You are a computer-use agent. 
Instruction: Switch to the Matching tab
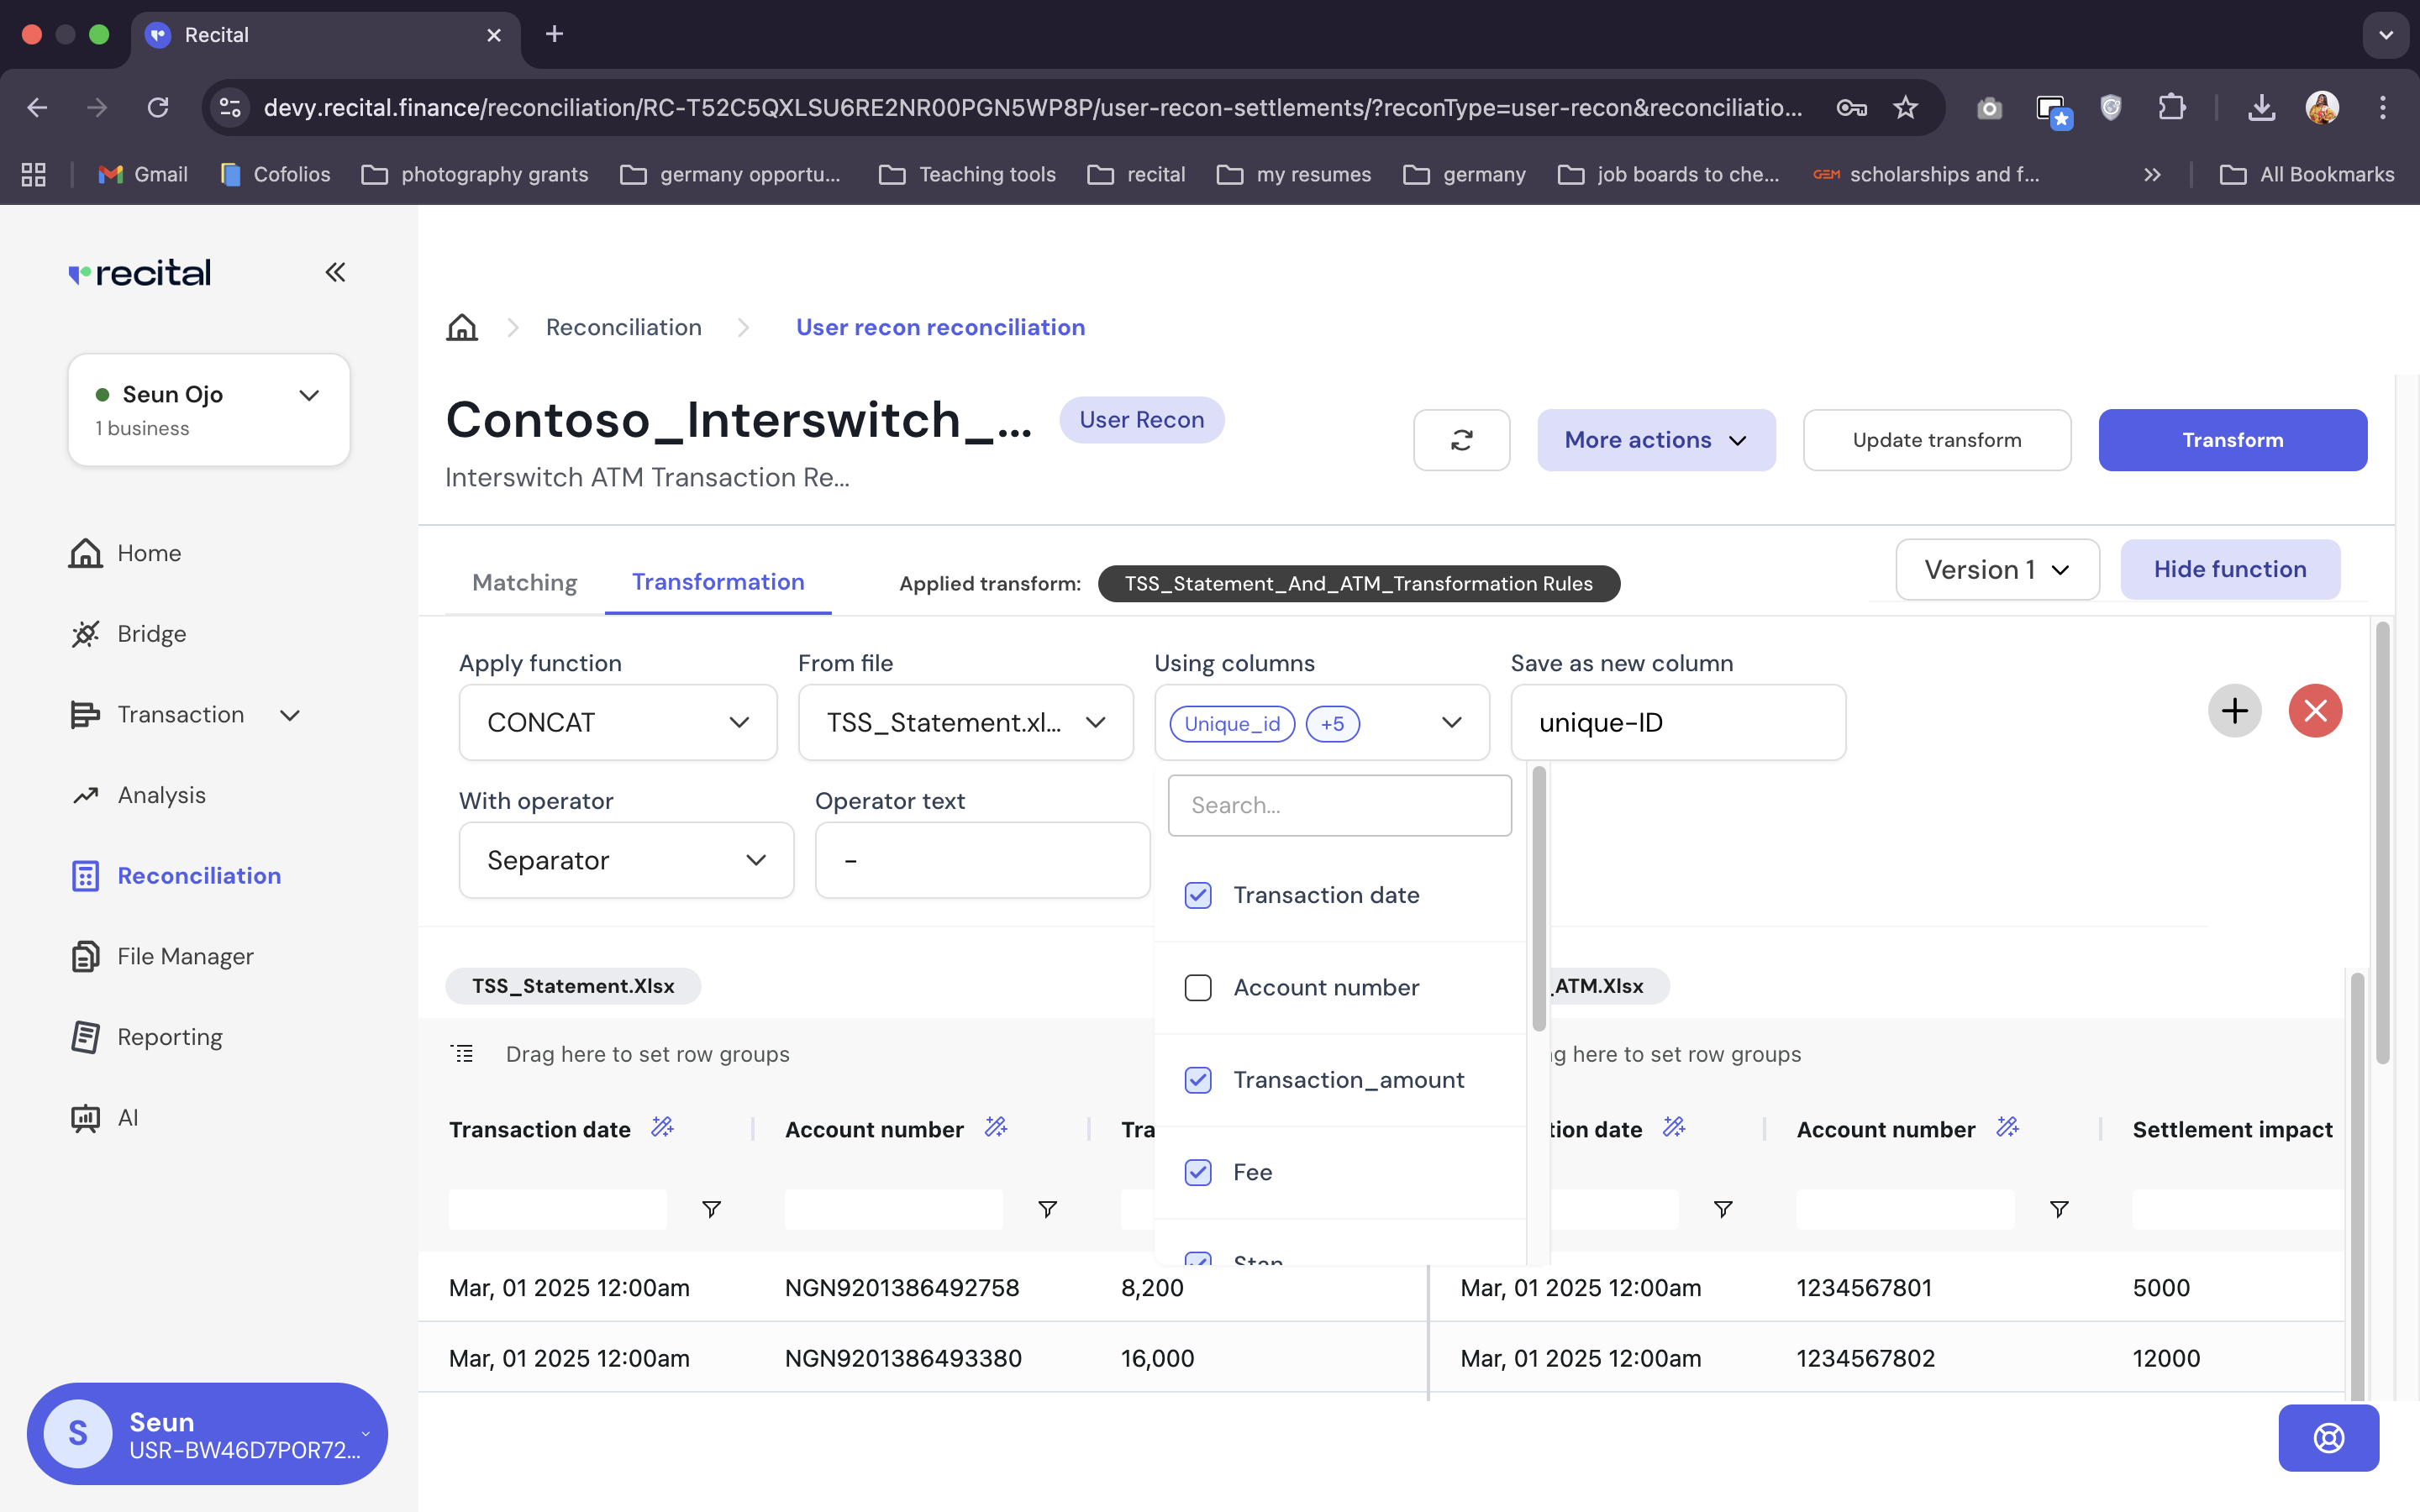coord(524,582)
